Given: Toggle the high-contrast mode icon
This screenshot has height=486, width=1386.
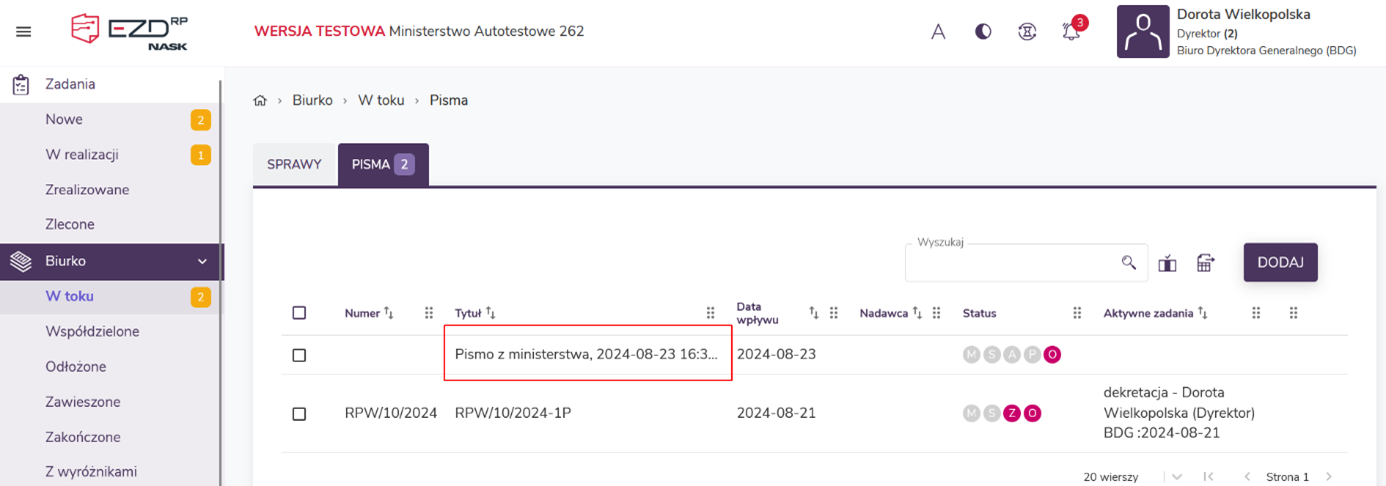Looking at the screenshot, I should pyautogui.click(x=983, y=32).
